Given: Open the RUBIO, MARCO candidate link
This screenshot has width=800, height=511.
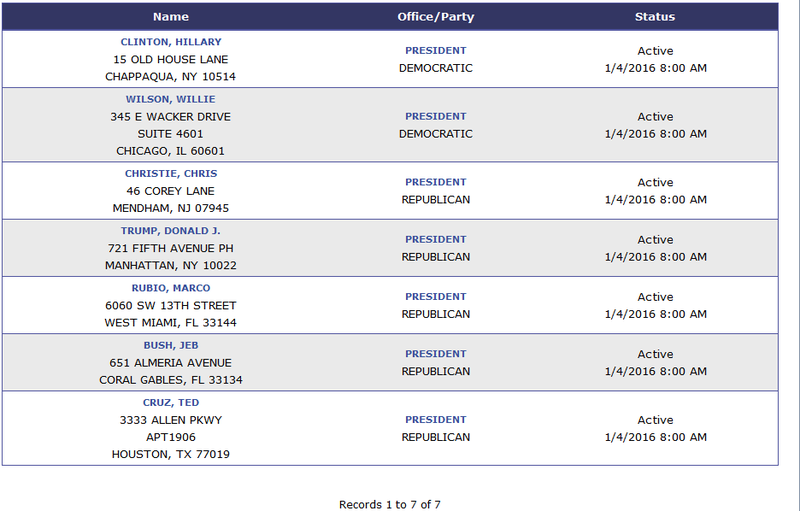Looking at the screenshot, I should [170, 288].
